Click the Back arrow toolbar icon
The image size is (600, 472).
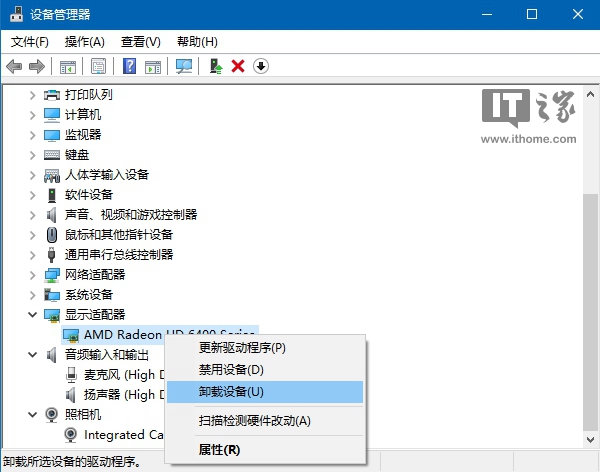point(14,67)
